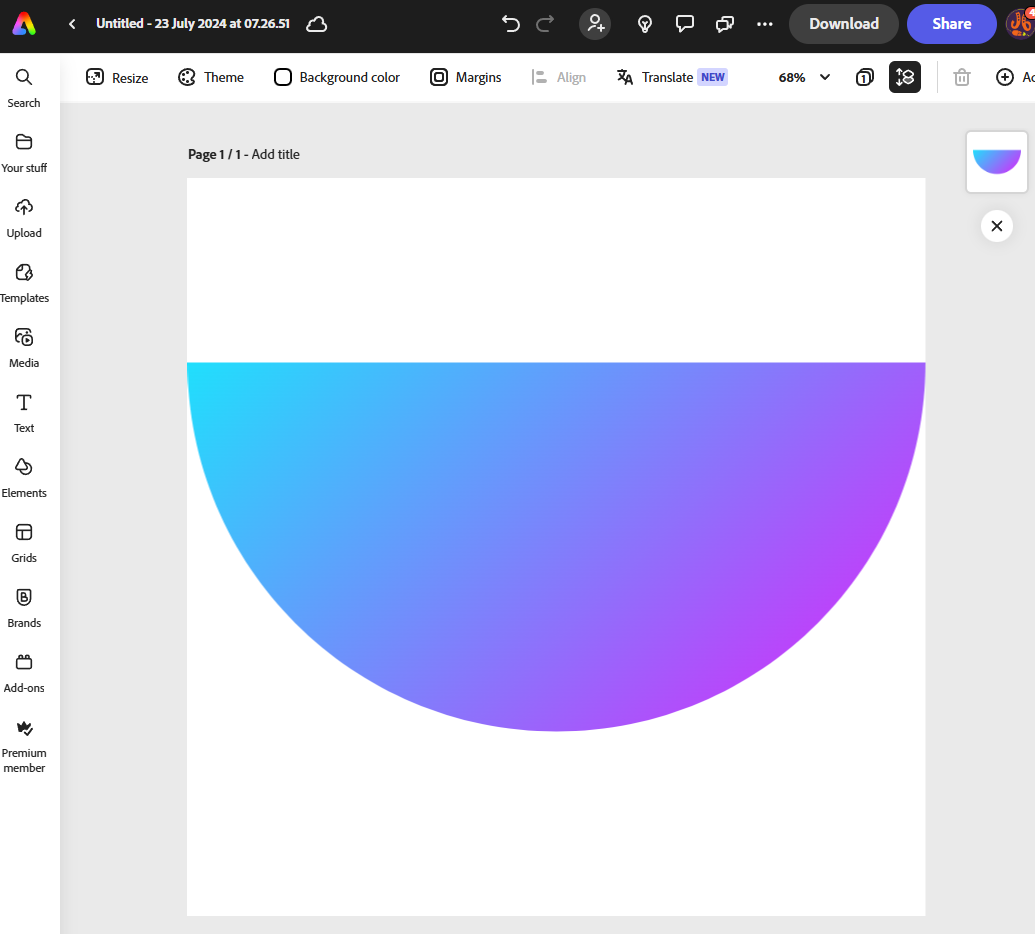Click the Upload icon in sidebar

pos(24,217)
